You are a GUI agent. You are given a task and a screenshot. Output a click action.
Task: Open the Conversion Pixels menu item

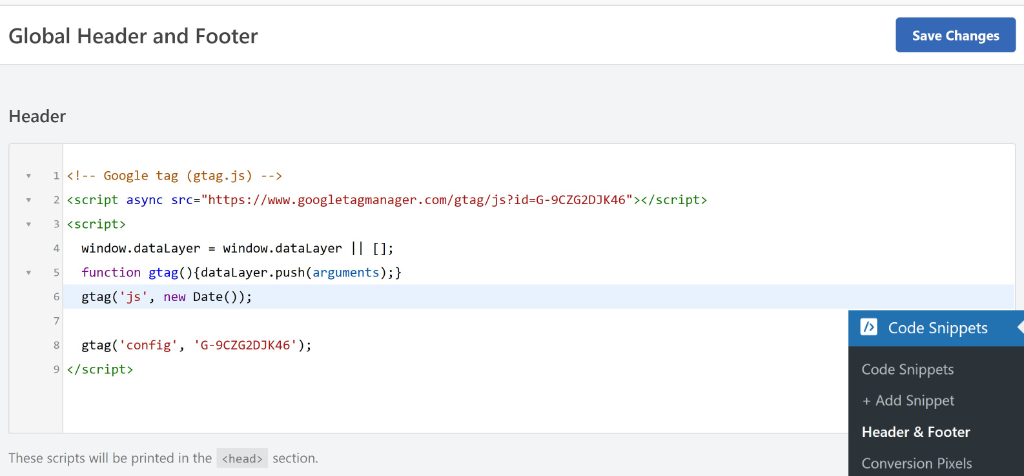[916, 464]
